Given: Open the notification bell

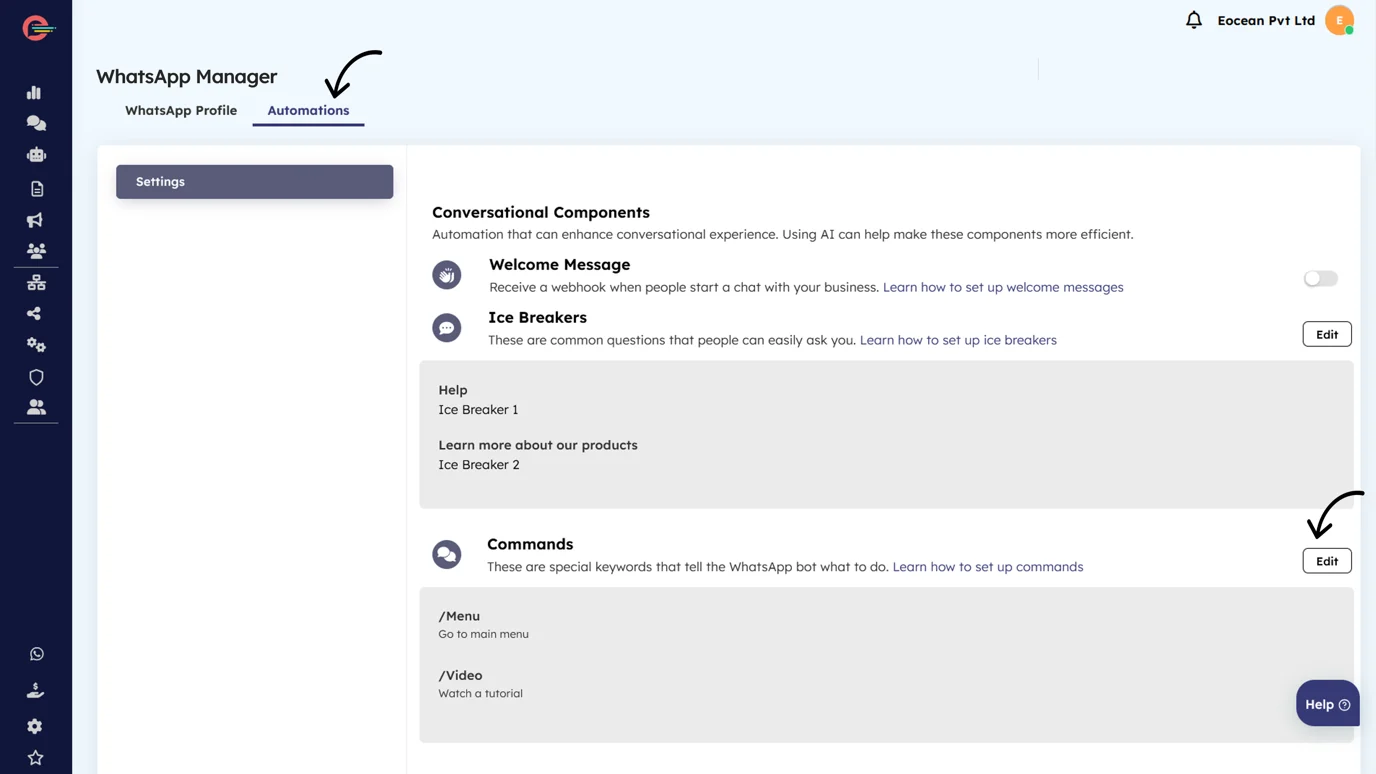Looking at the screenshot, I should point(1193,20).
